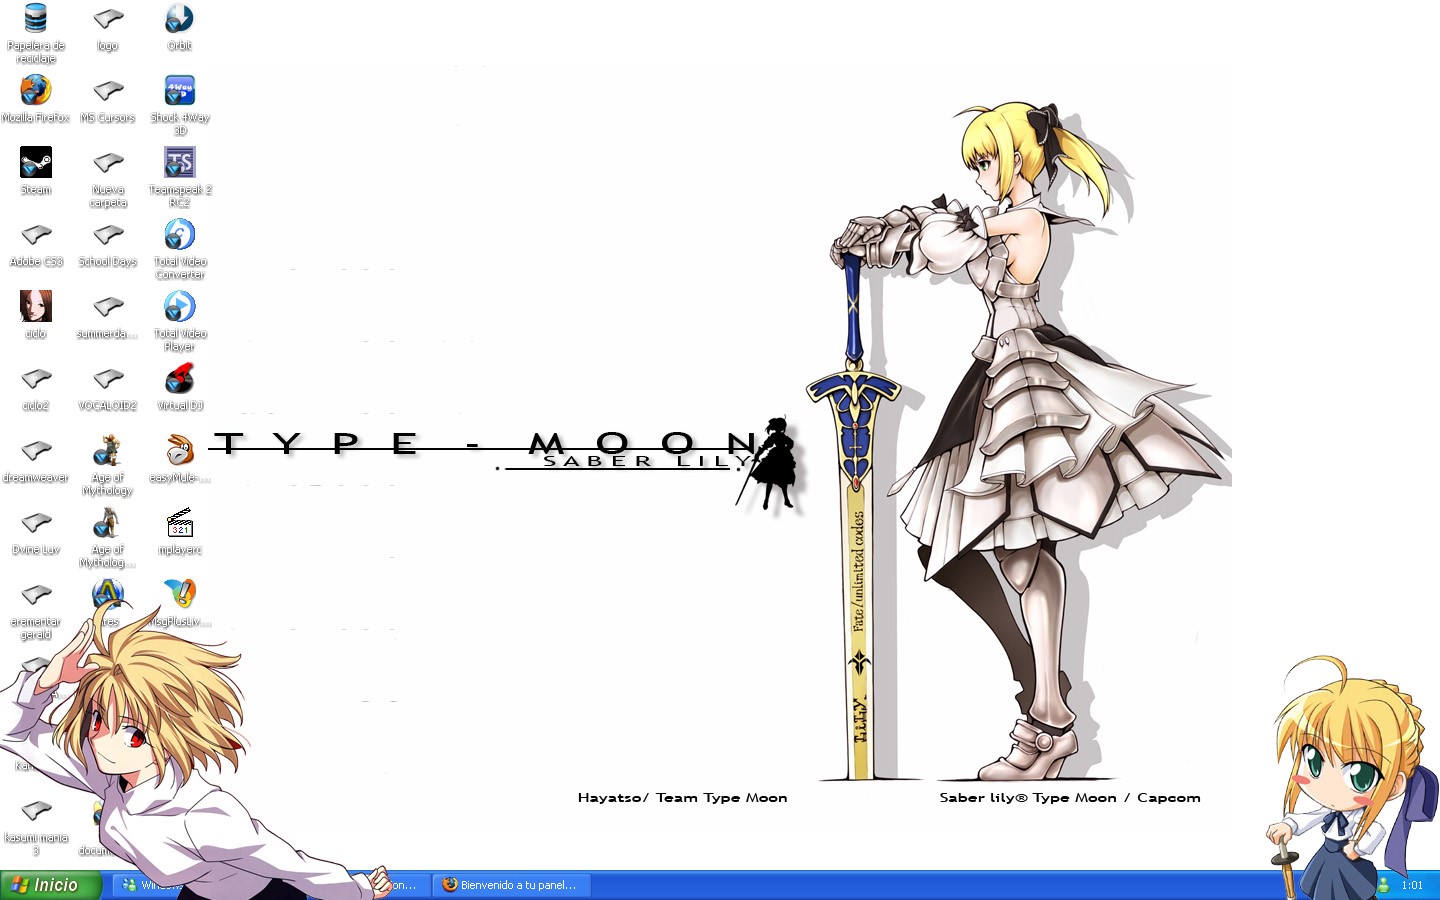
Task: Launch the truncated Age of Mytholog... shortcut
Action: coord(108,537)
